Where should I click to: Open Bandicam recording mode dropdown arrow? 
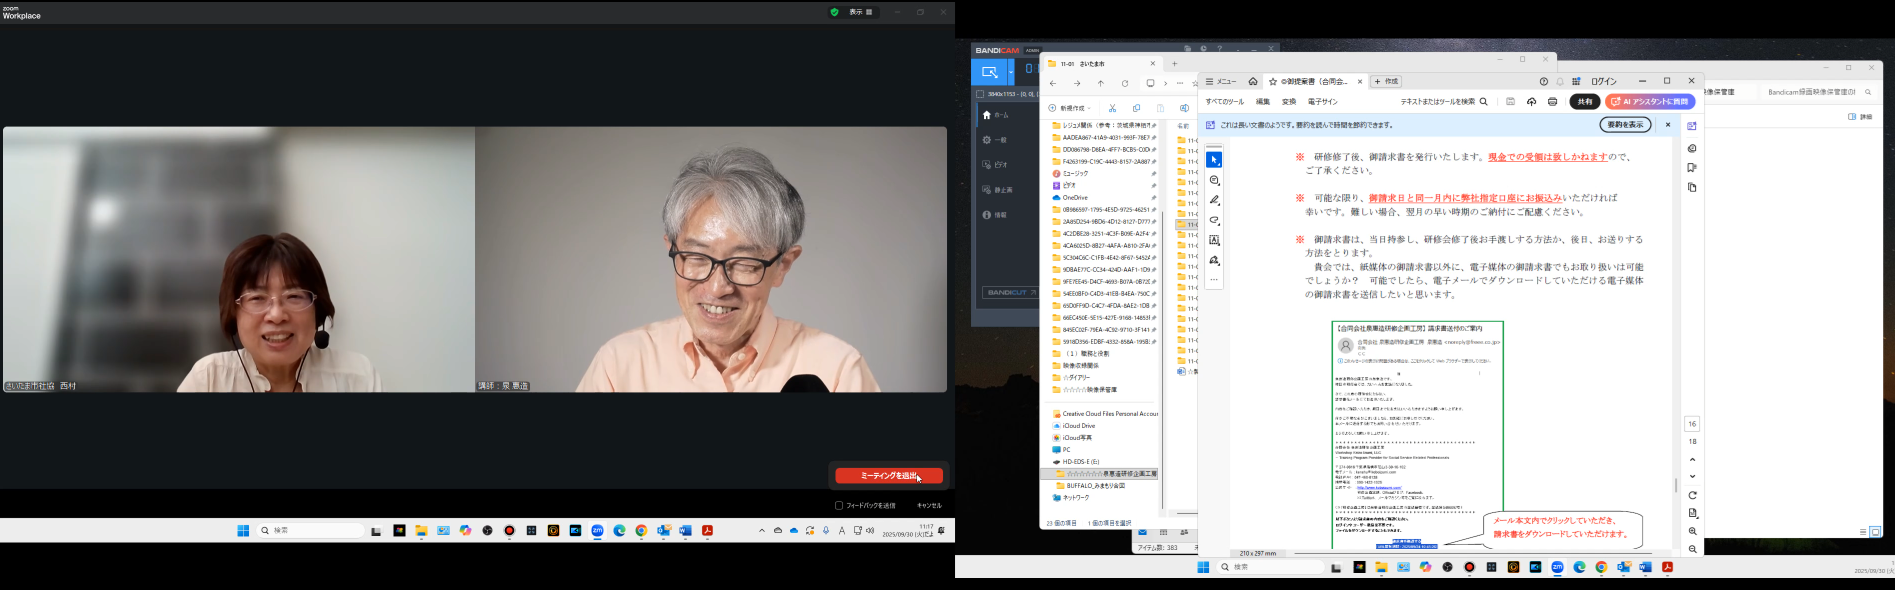pyautogui.click(x=1010, y=72)
